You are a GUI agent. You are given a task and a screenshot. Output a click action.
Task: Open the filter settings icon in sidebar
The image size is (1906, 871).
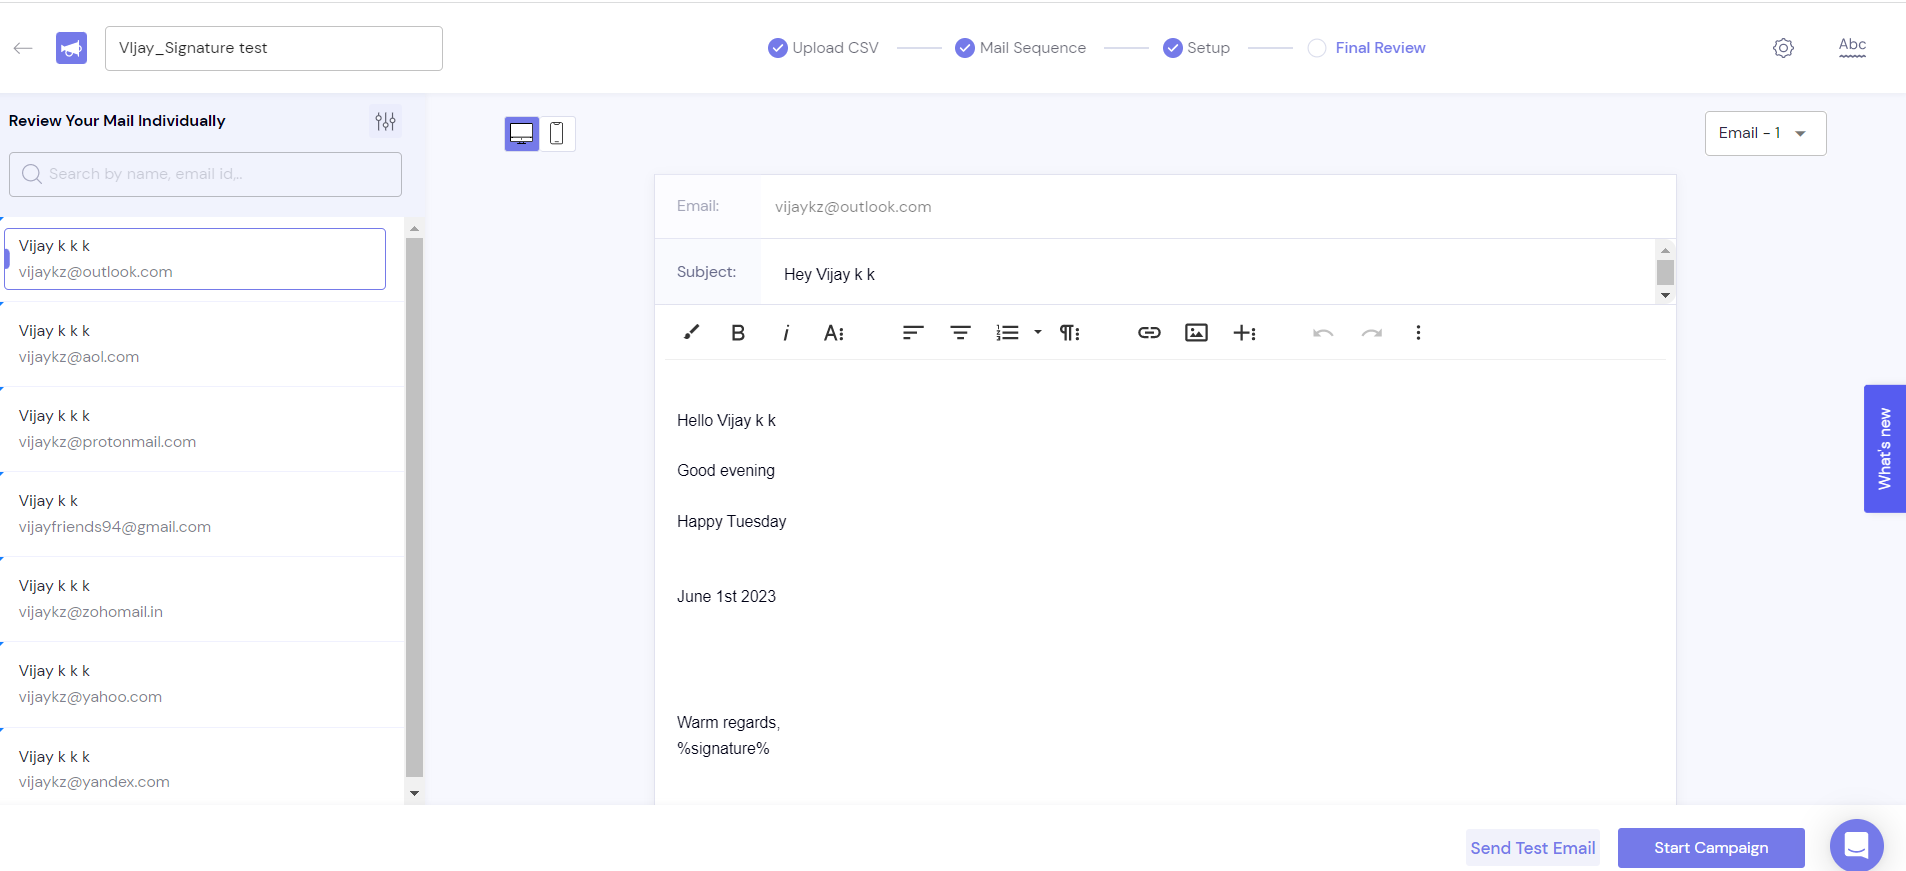(x=385, y=121)
